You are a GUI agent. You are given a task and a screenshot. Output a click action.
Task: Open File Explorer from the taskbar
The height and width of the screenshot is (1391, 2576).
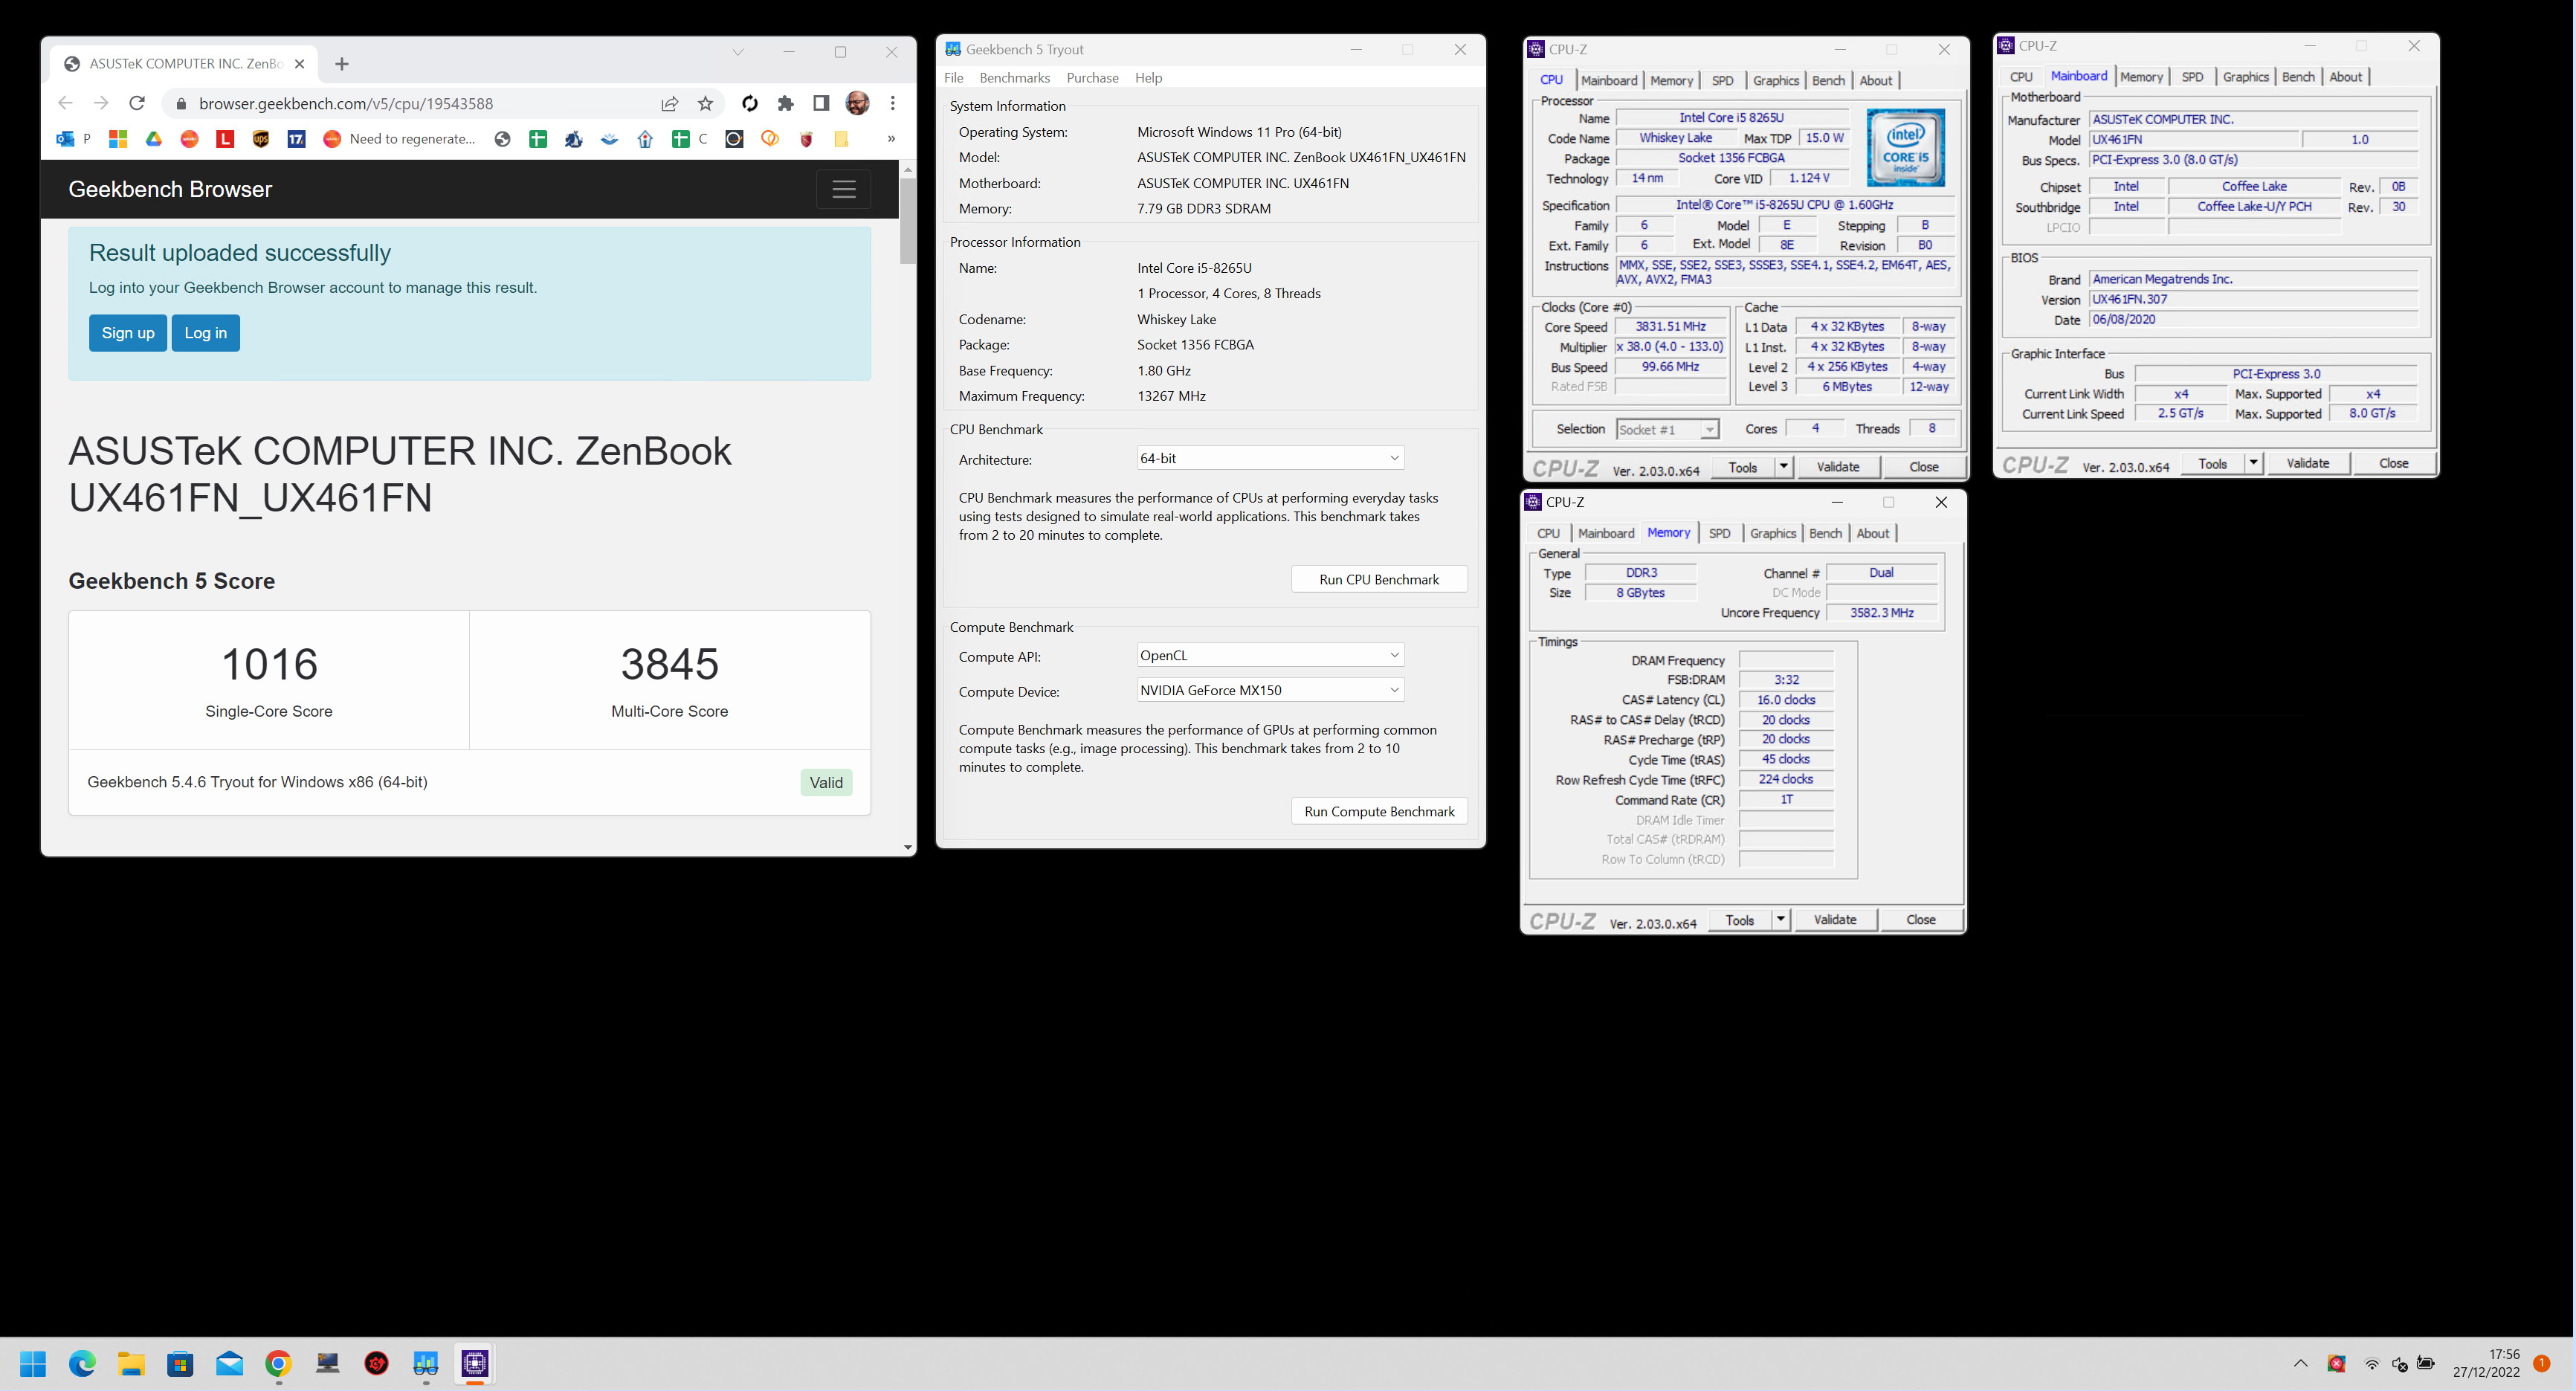click(x=131, y=1363)
